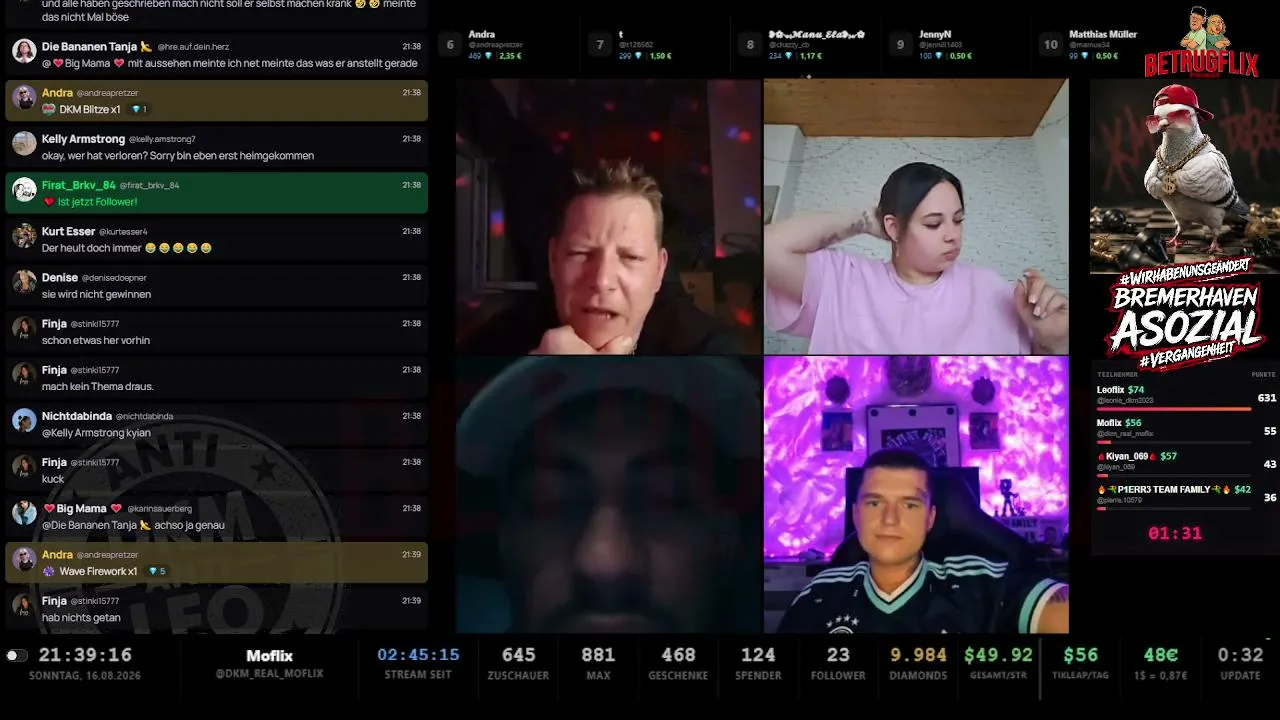Image resolution: width=1280 pixels, height=720 pixels.
Task: Click Denise's chat avatar
Action: click(x=24, y=282)
